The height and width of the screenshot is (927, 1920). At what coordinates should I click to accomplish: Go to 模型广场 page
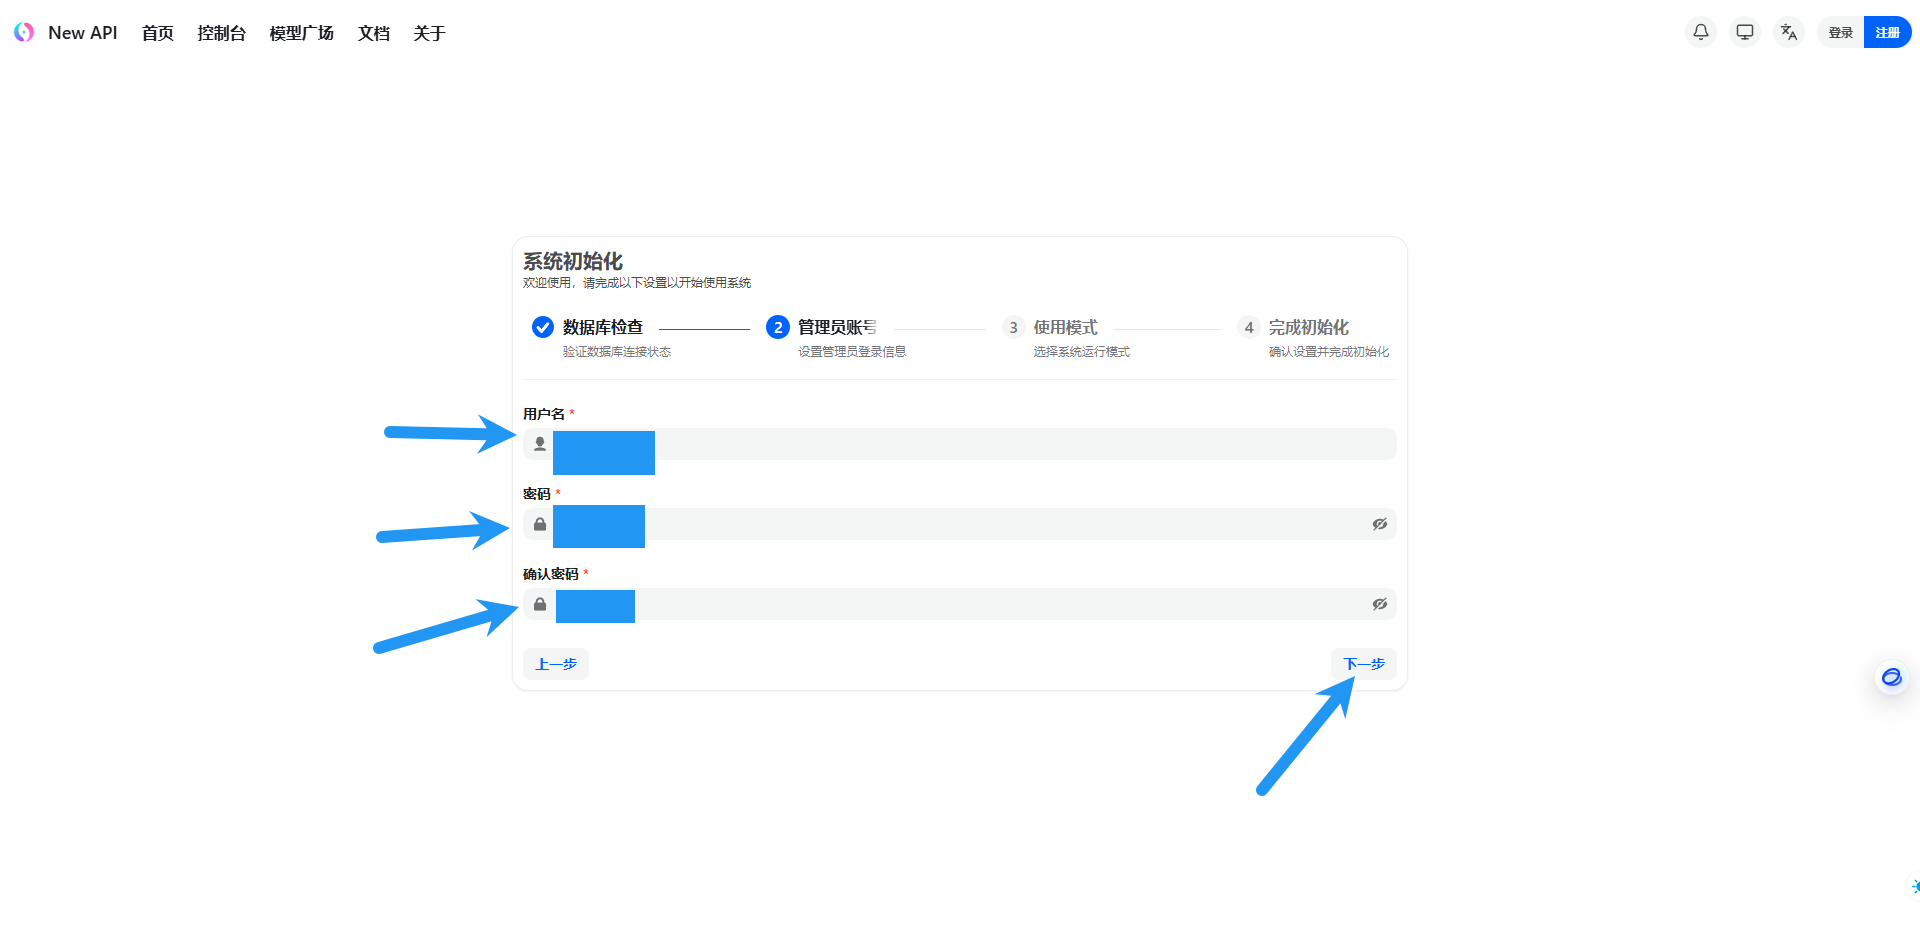coord(301,33)
